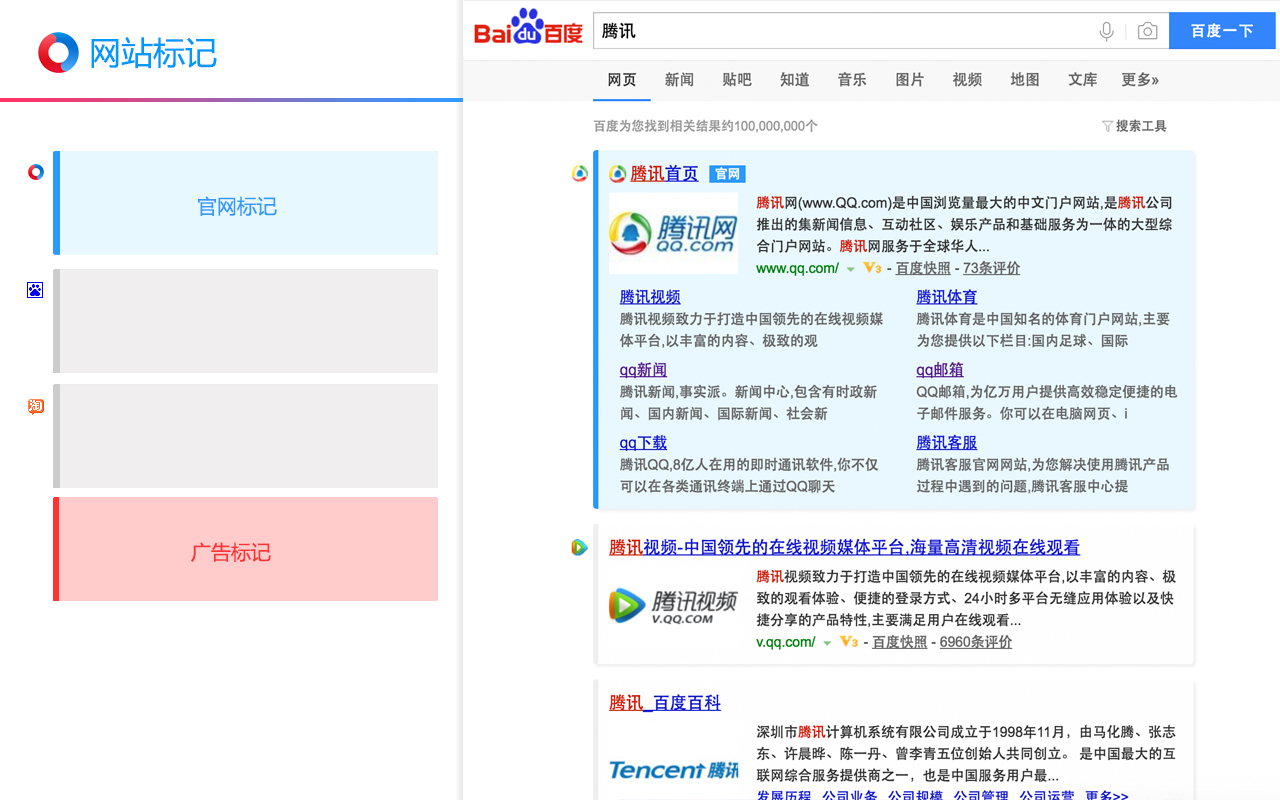Switch to the 音乐 tab

852,80
